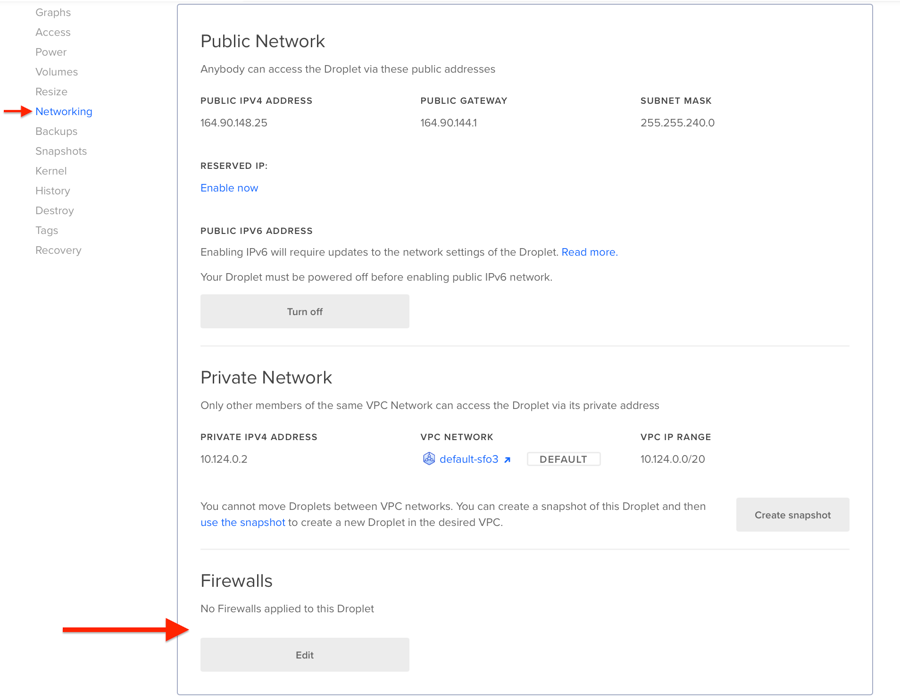Select Power in the sidebar

51,52
